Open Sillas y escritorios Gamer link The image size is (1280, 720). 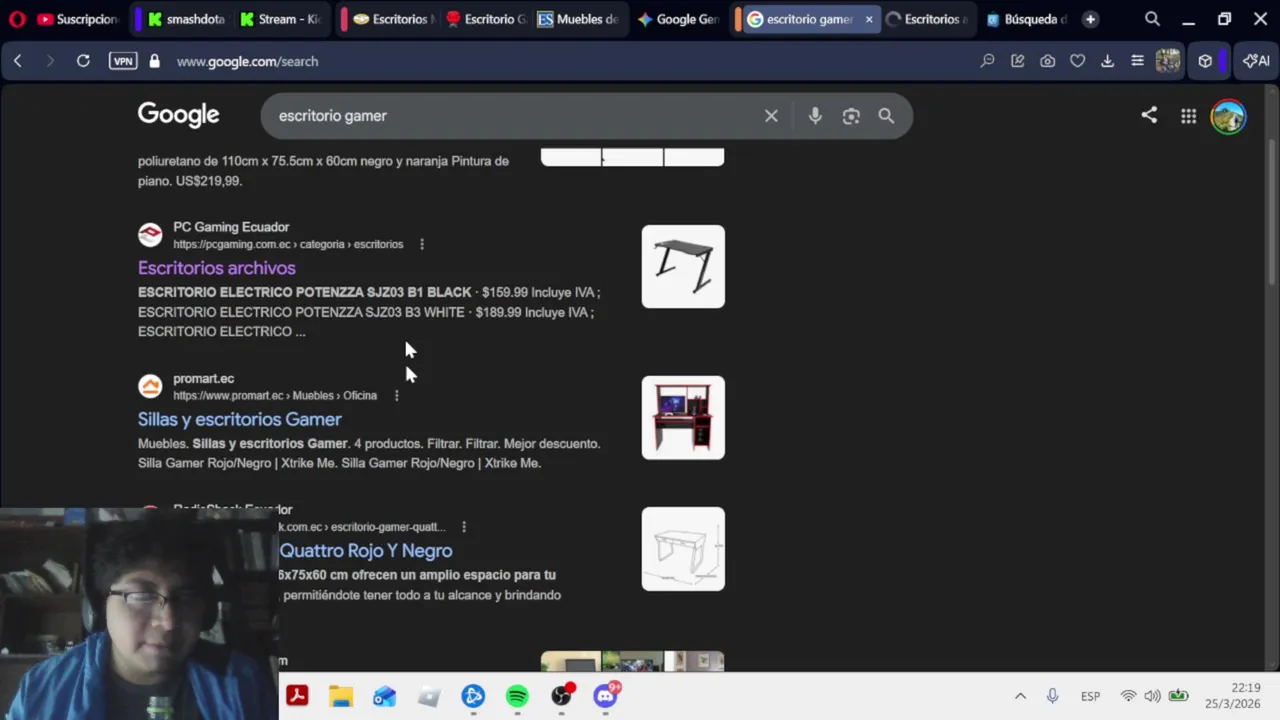(x=240, y=419)
